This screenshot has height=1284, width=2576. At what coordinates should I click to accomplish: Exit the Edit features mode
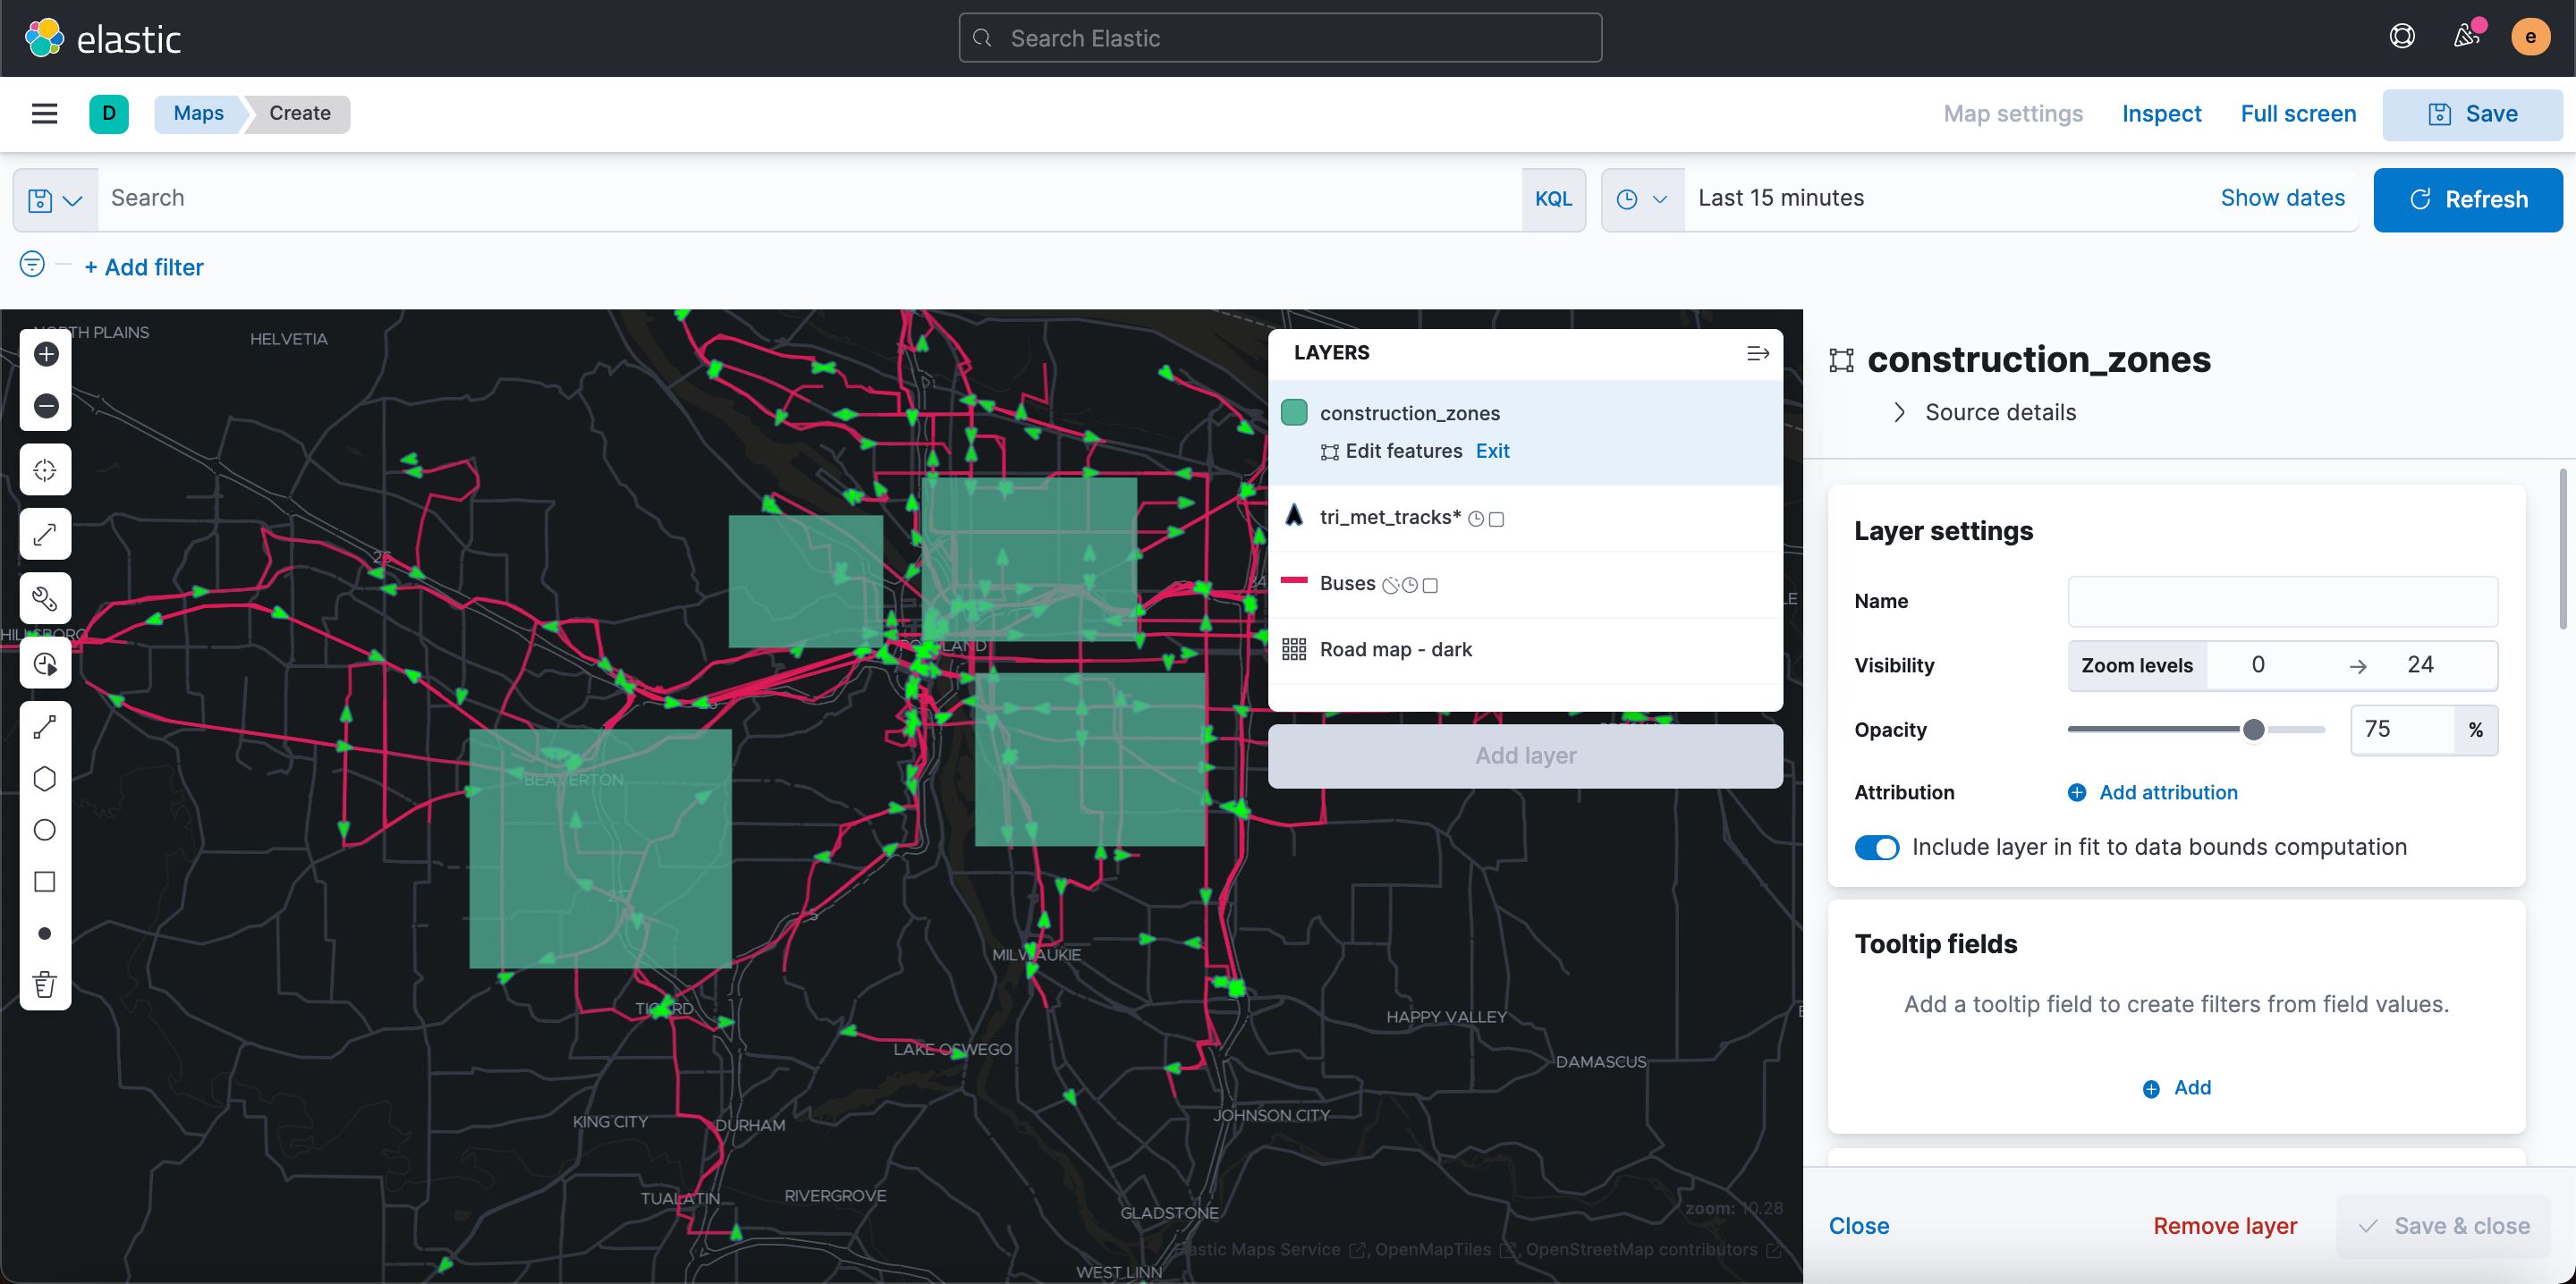tap(1492, 451)
